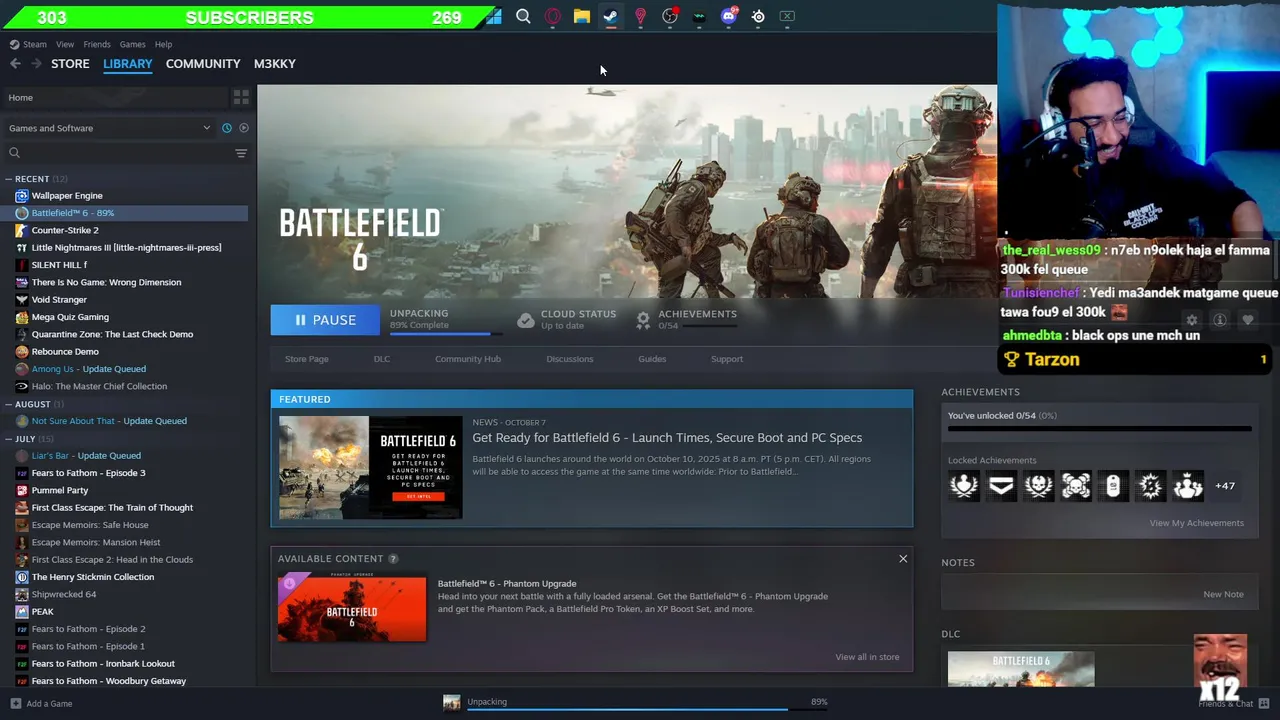
Task: Open the Friends menu
Action: point(97,44)
